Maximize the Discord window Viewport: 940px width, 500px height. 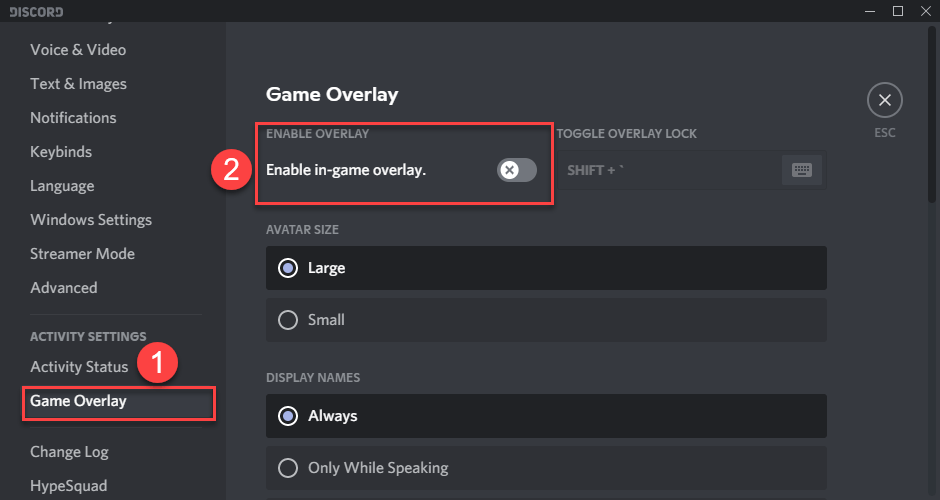point(897,11)
